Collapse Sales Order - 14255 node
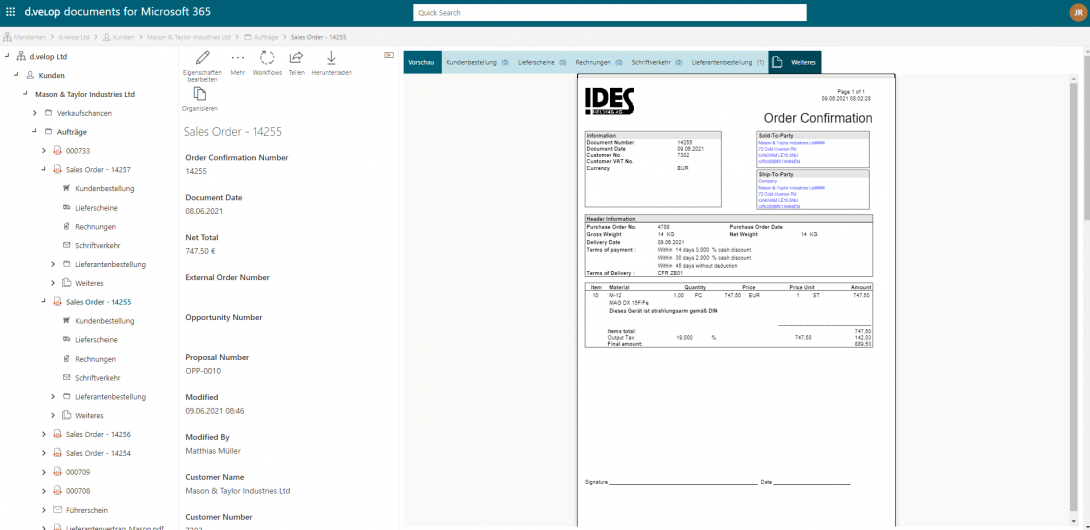 [44, 302]
